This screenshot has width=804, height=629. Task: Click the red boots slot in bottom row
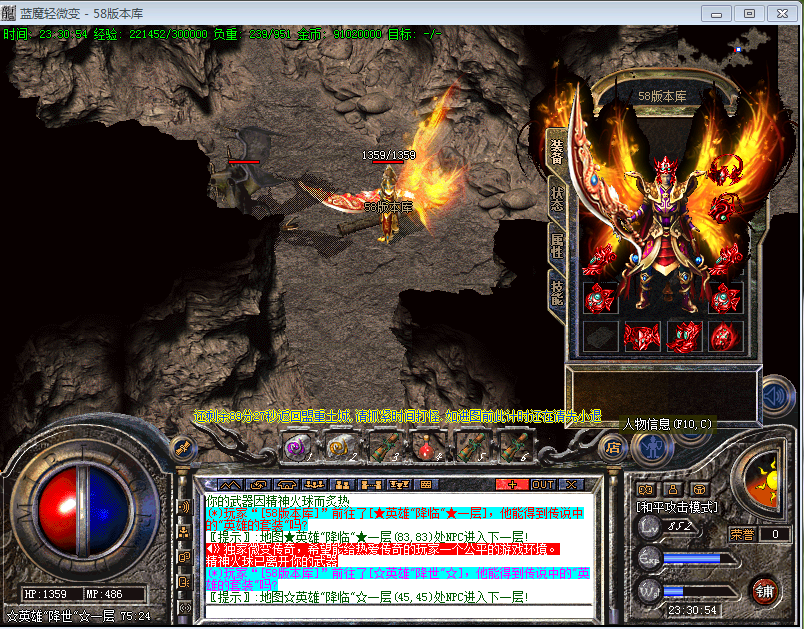point(684,337)
